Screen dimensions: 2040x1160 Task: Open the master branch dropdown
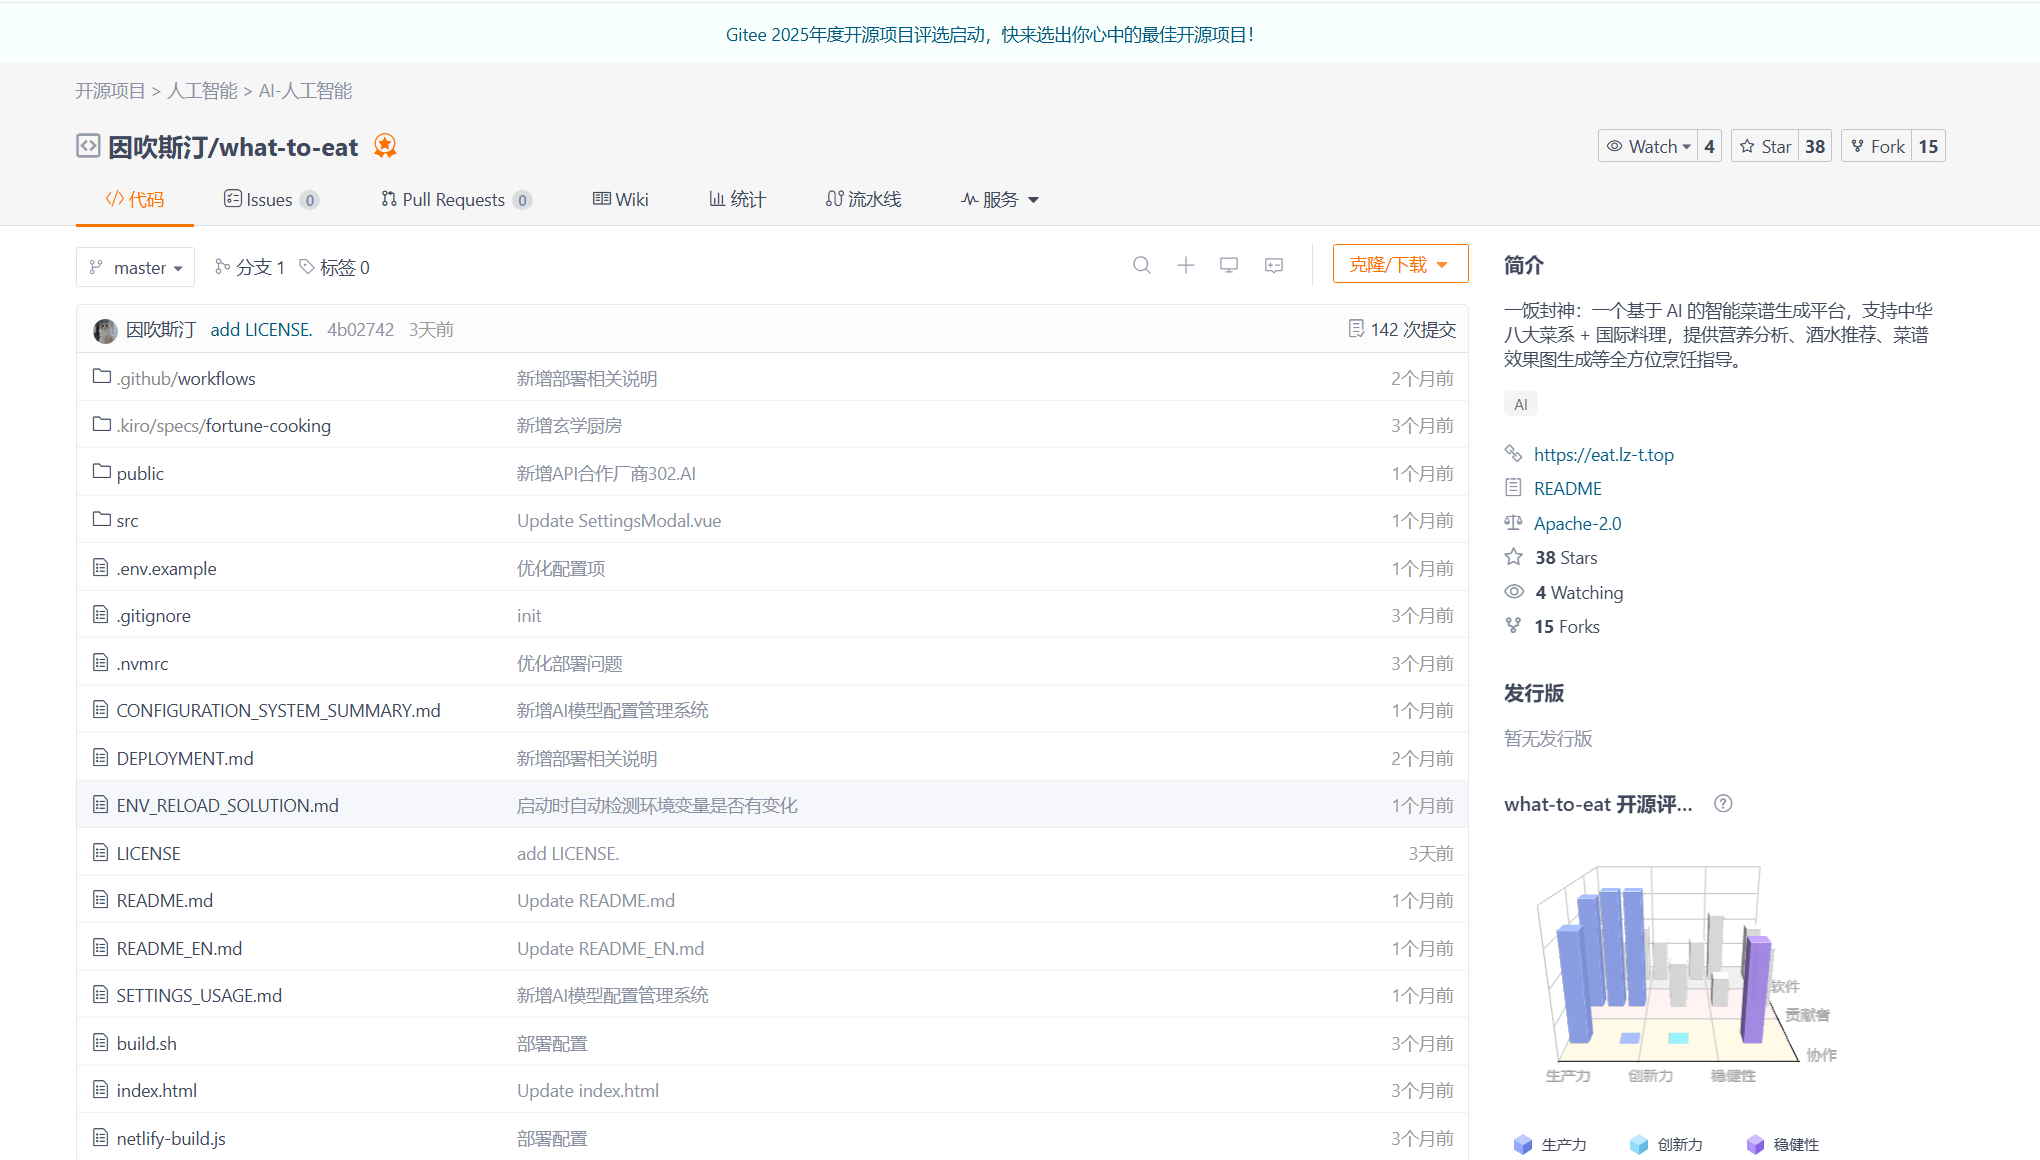click(x=135, y=267)
